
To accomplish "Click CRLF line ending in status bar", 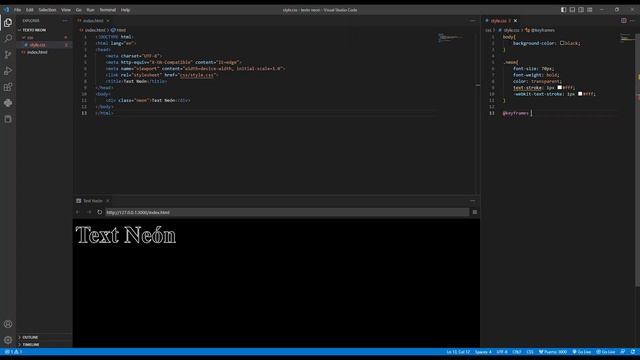I will coord(517,352).
